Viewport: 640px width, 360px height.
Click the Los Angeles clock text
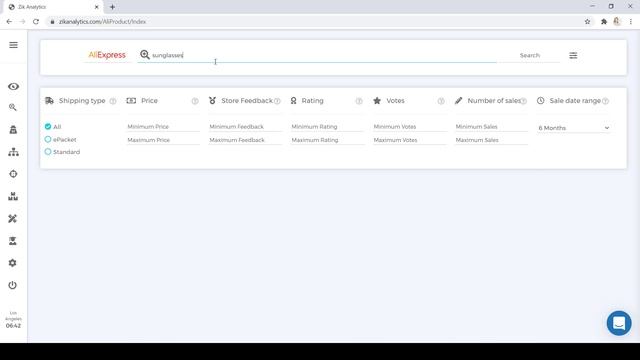[x=13, y=320]
